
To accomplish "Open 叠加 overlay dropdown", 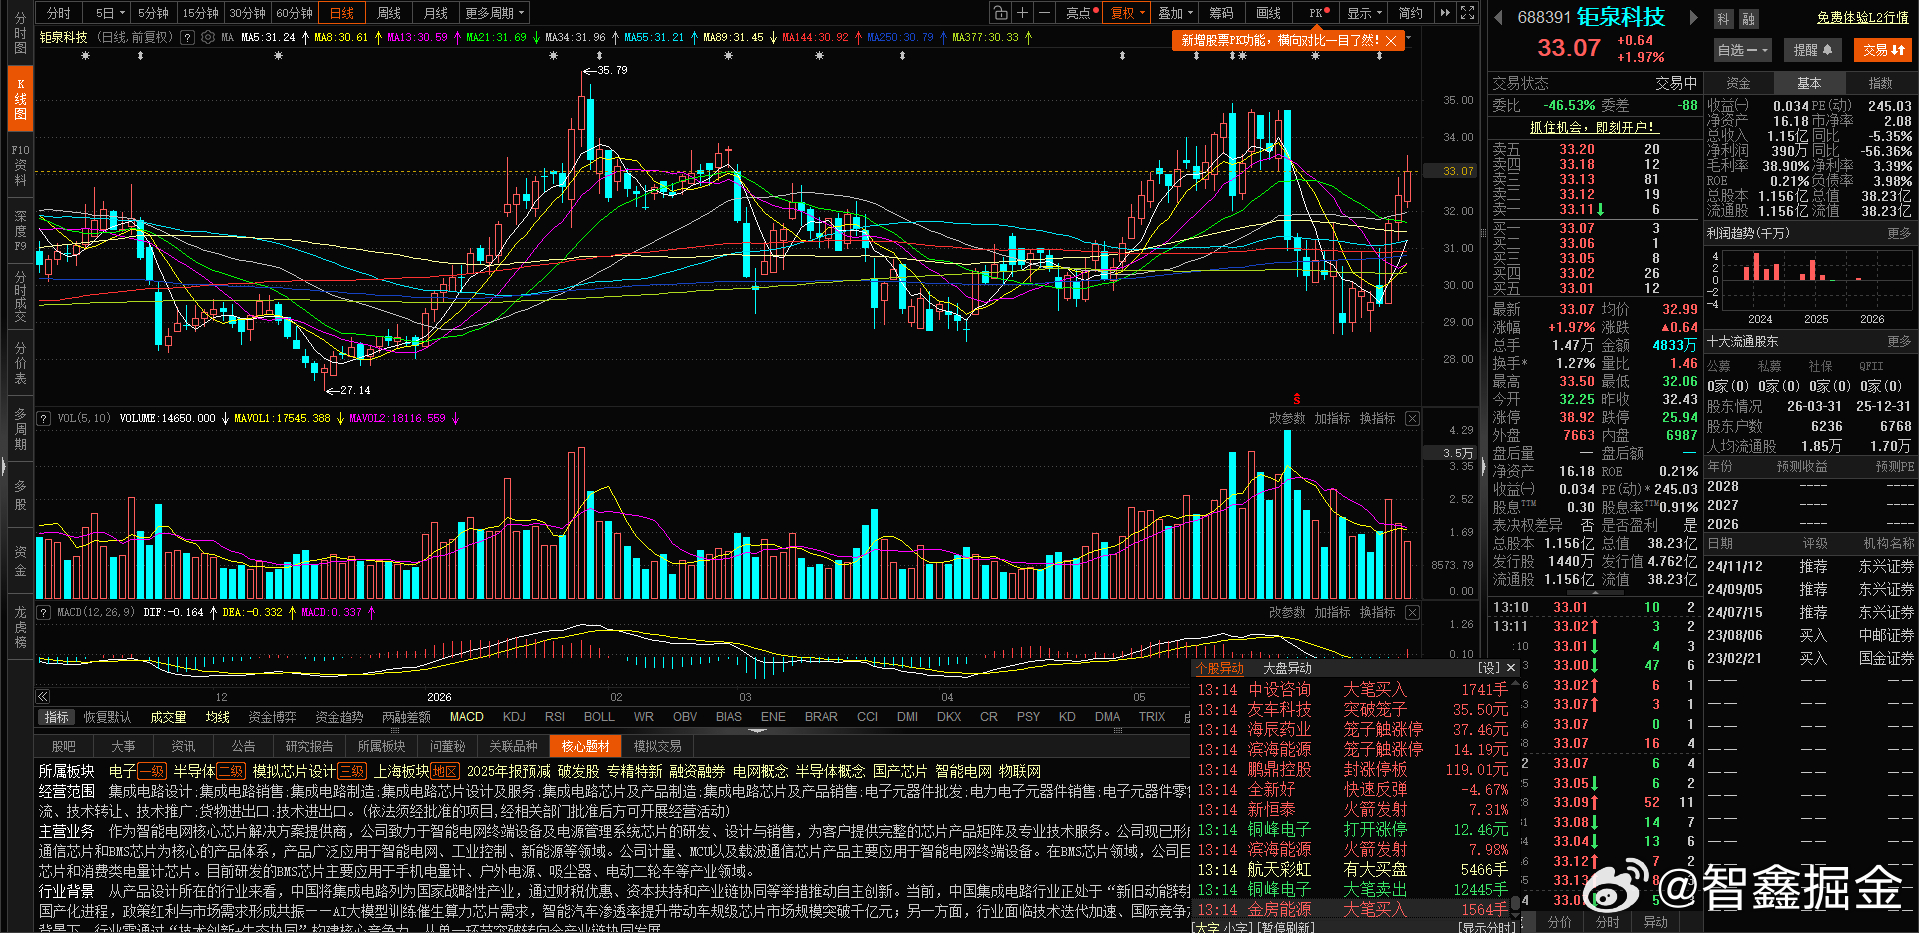I will coord(1176,13).
